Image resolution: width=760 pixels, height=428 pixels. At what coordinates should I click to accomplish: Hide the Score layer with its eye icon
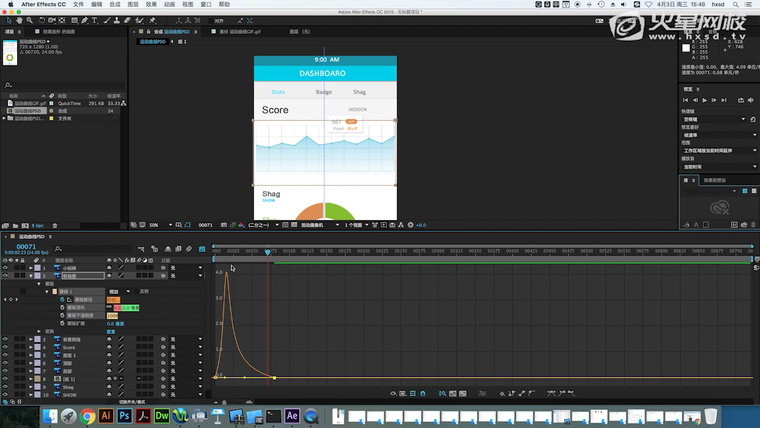pyautogui.click(x=5, y=347)
